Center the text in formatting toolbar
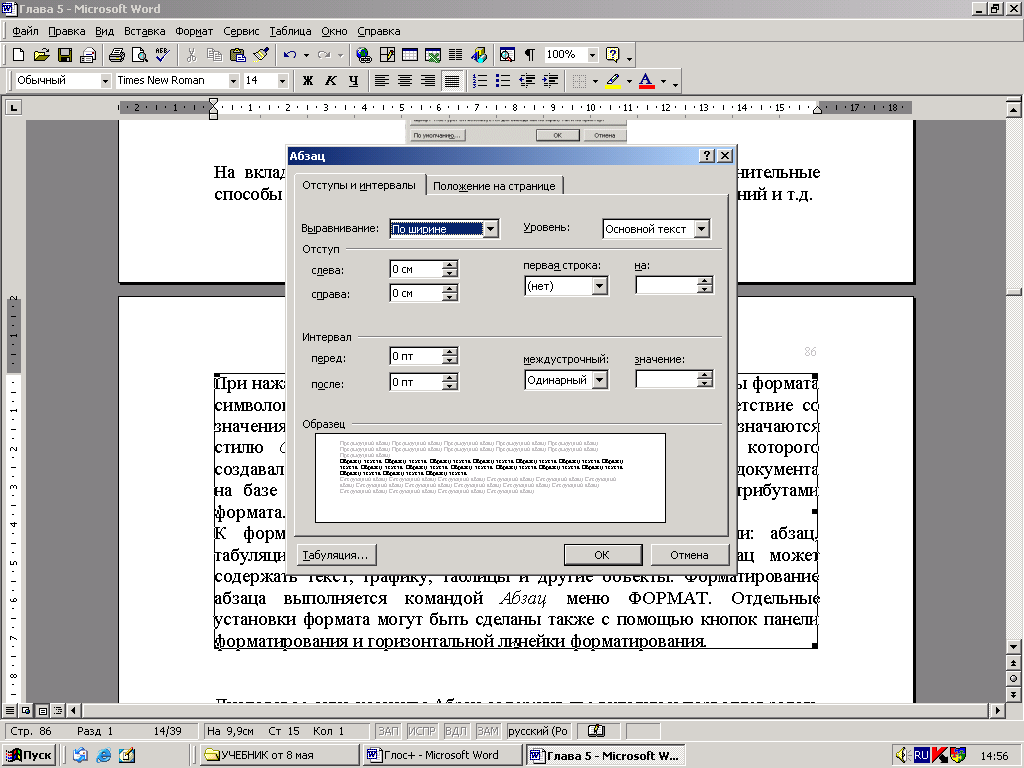Viewport: 1024px width, 768px height. click(405, 80)
